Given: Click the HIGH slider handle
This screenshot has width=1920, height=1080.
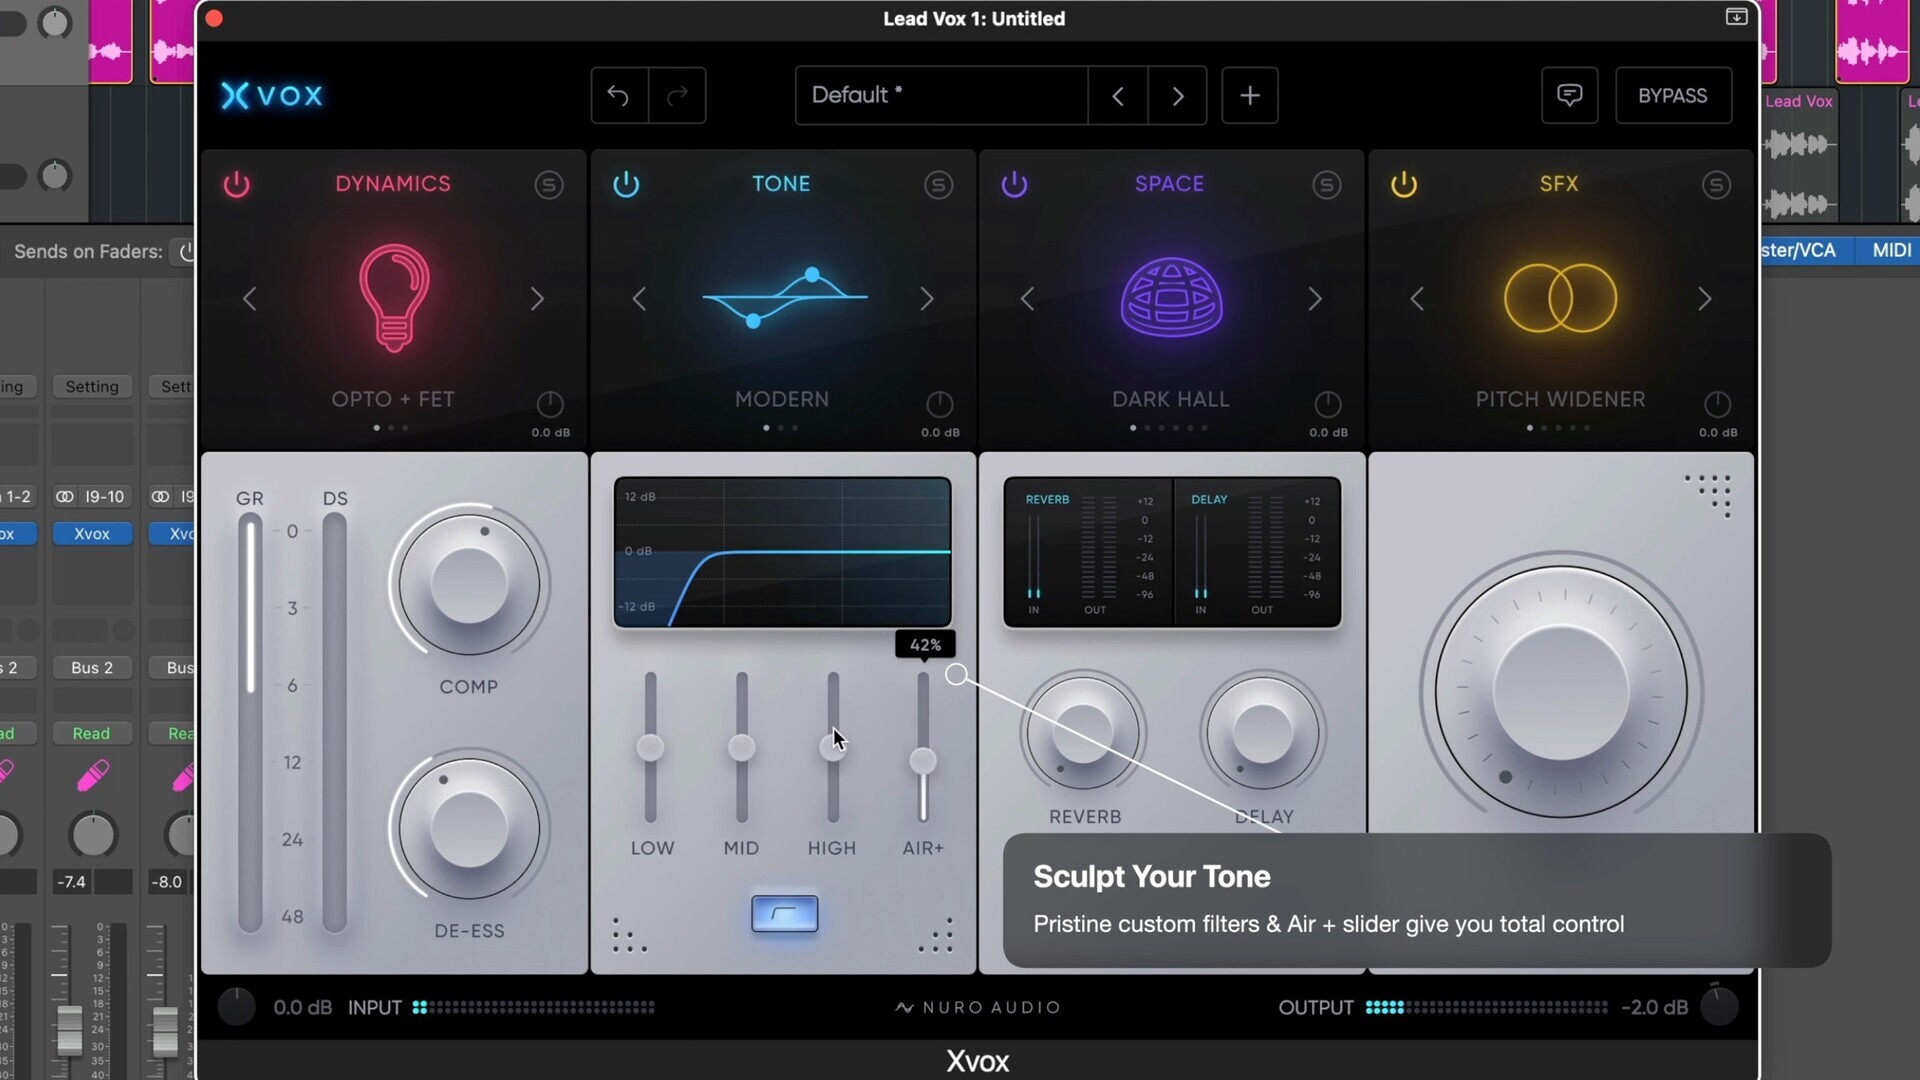Looking at the screenshot, I should point(832,747).
